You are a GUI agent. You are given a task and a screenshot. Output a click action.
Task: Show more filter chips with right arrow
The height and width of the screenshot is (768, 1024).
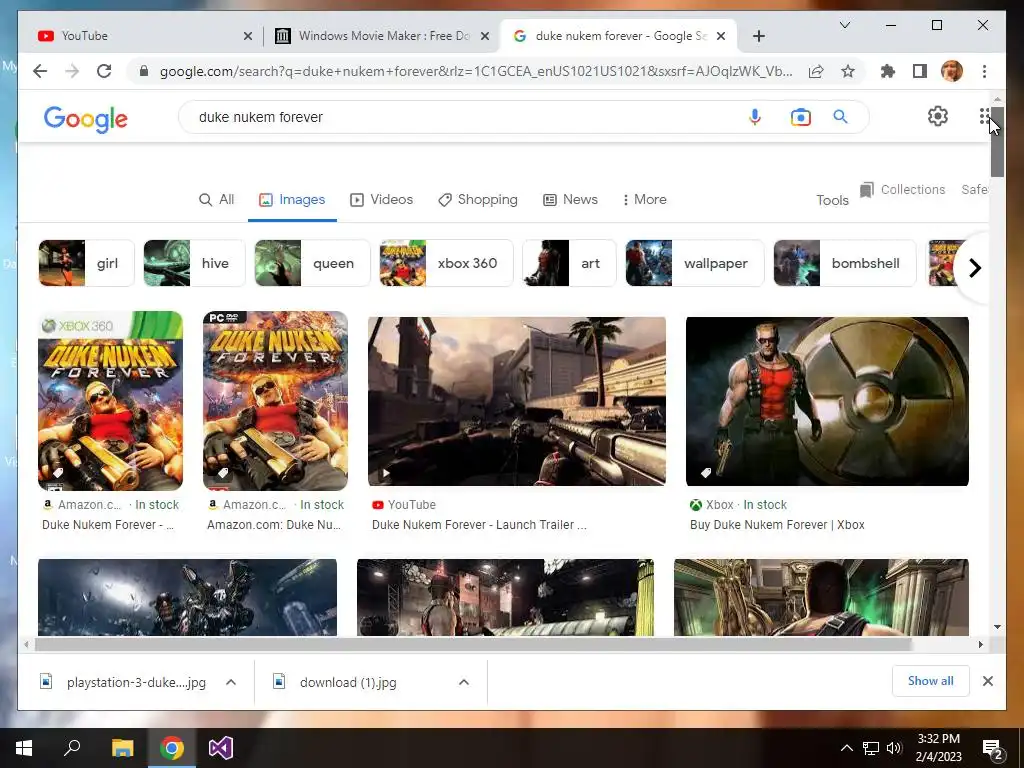pyautogui.click(x=974, y=268)
